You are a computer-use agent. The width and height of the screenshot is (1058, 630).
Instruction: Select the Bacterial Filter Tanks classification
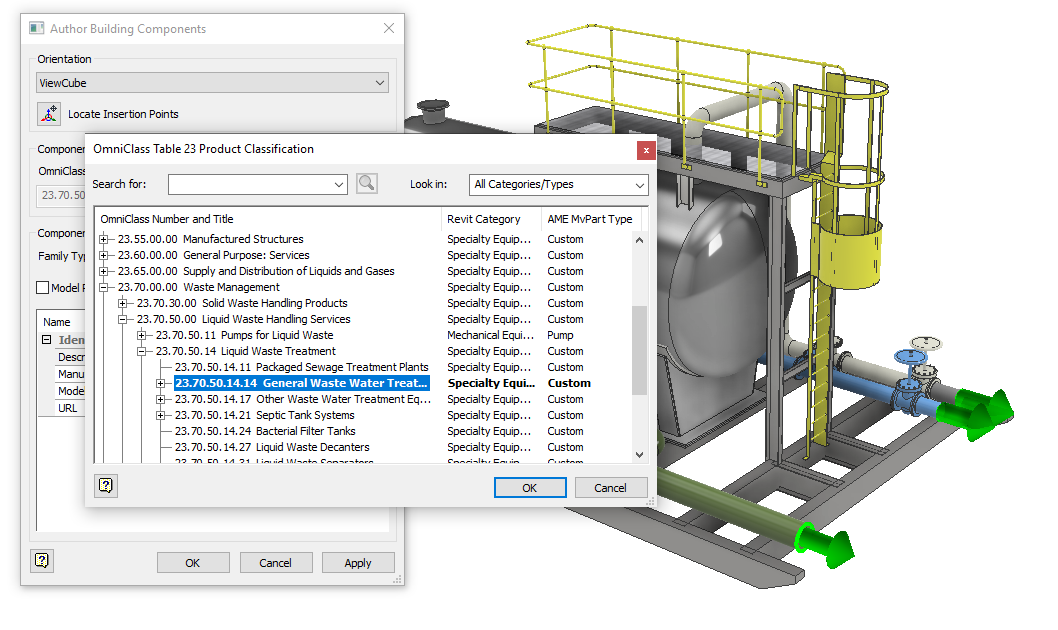coord(265,431)
